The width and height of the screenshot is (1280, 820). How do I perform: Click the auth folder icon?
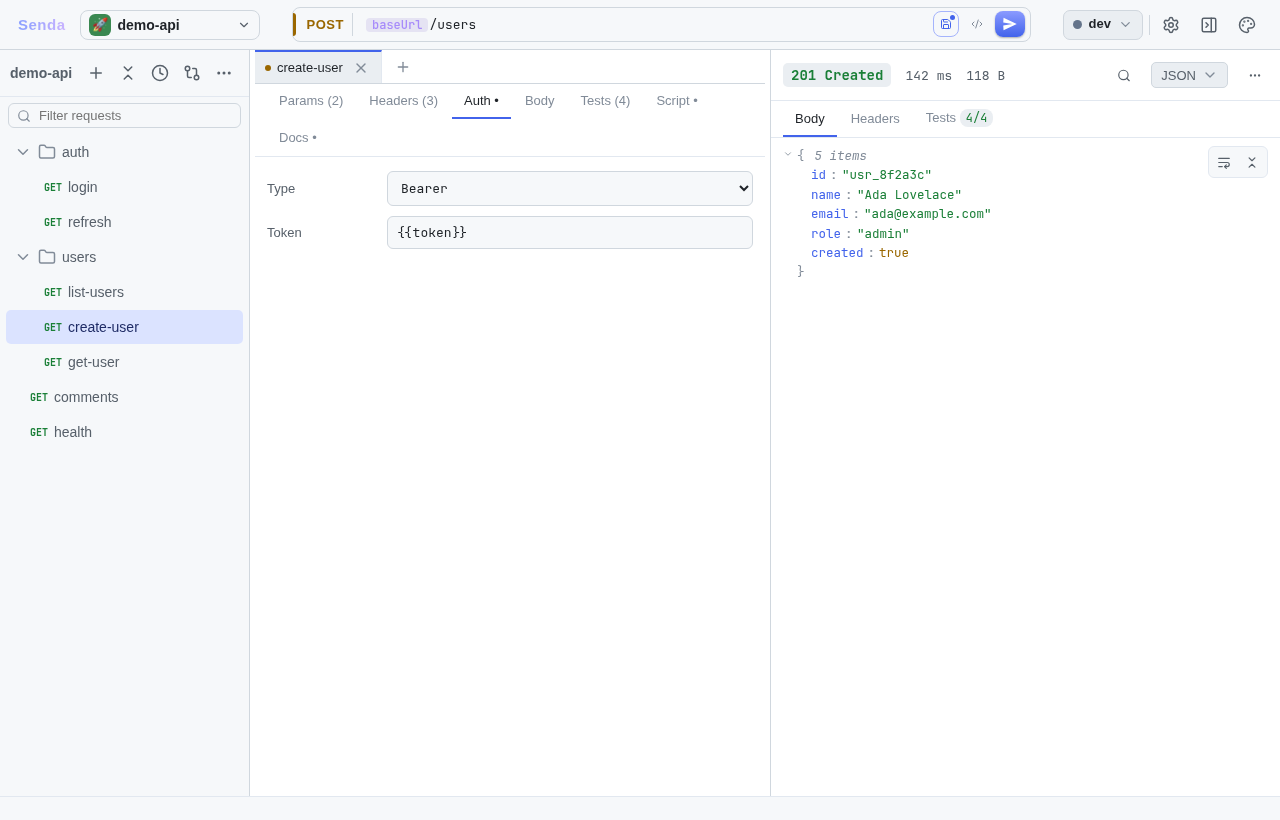click(47, 152)
